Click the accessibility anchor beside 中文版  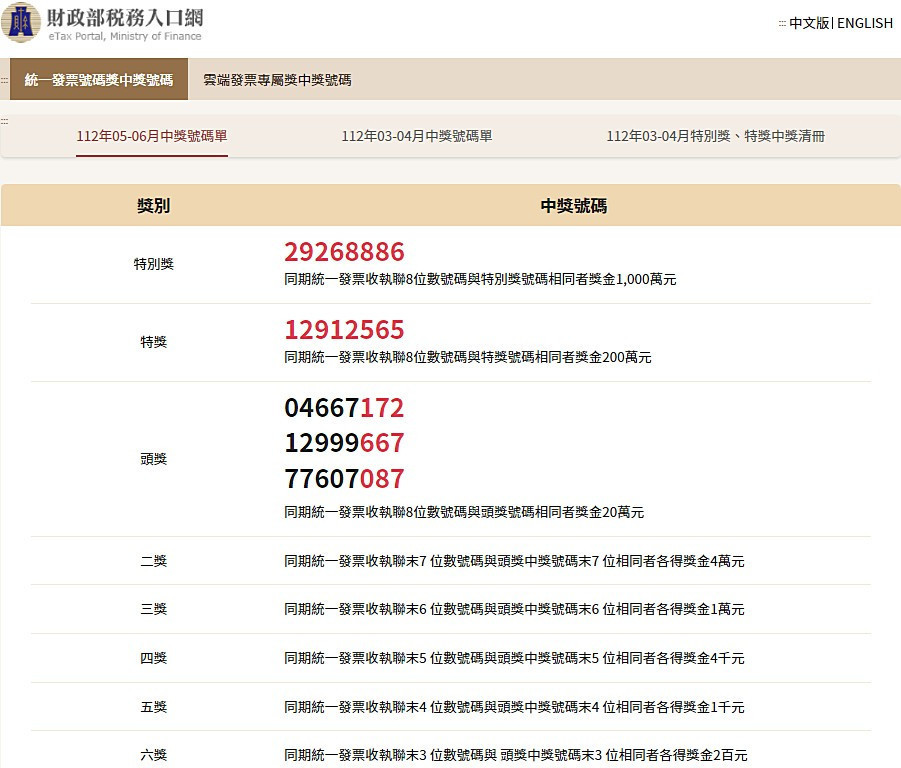click(782, 24)
